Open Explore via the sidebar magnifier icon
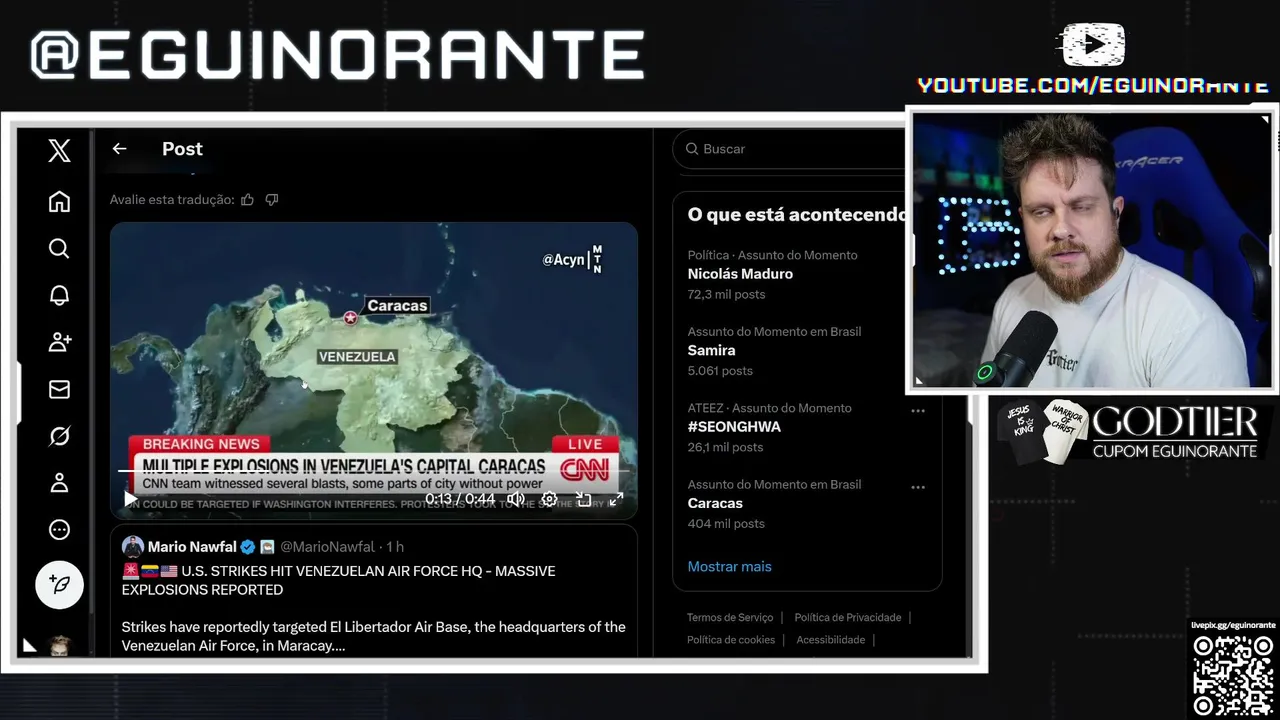The image size is (1280, 720). tap(59, 248)
